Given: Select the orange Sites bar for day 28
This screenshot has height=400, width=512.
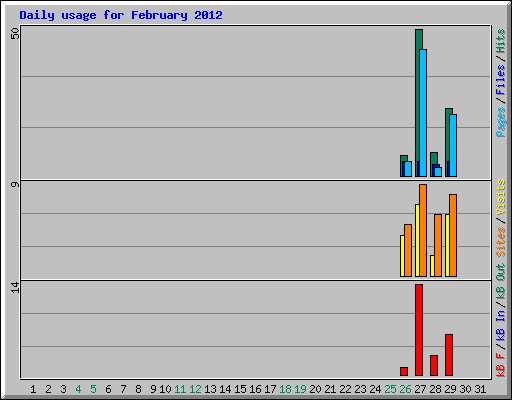Looking at the screenshot, I should point(438,245).
